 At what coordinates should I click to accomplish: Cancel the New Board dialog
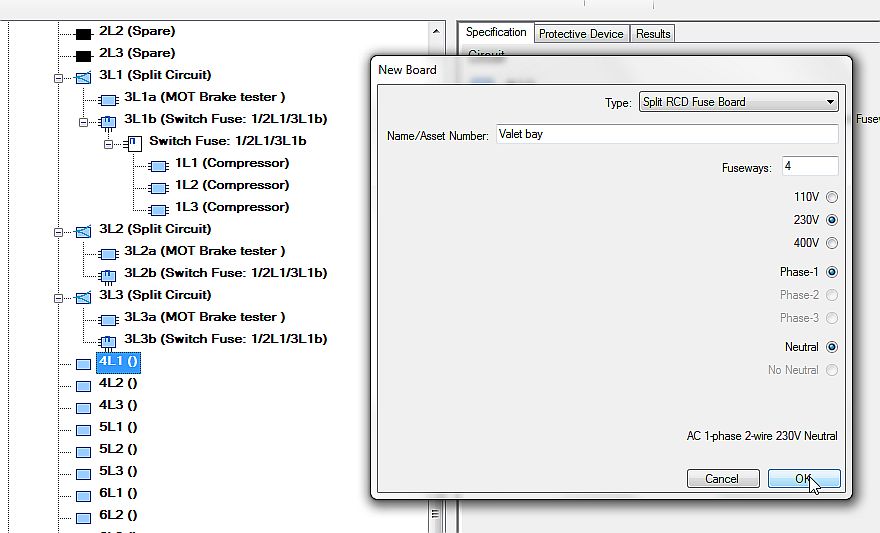tap(723, 479)
